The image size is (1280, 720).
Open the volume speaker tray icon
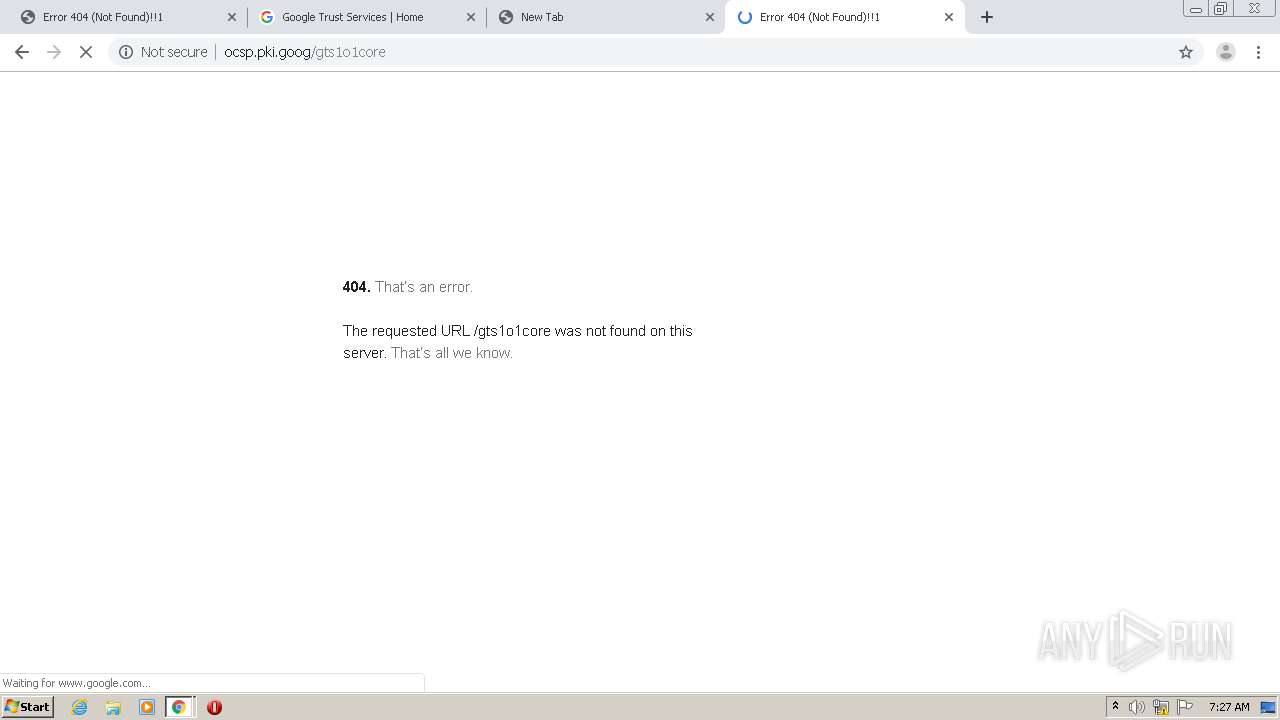pos(1137,707)
